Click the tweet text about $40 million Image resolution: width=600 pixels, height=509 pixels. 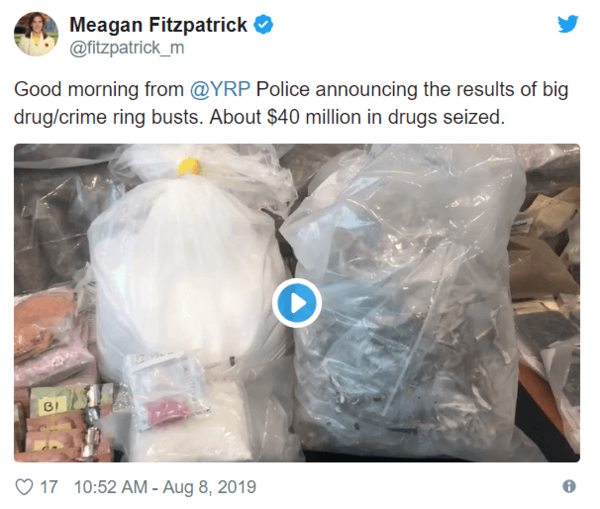click(291, 103)
